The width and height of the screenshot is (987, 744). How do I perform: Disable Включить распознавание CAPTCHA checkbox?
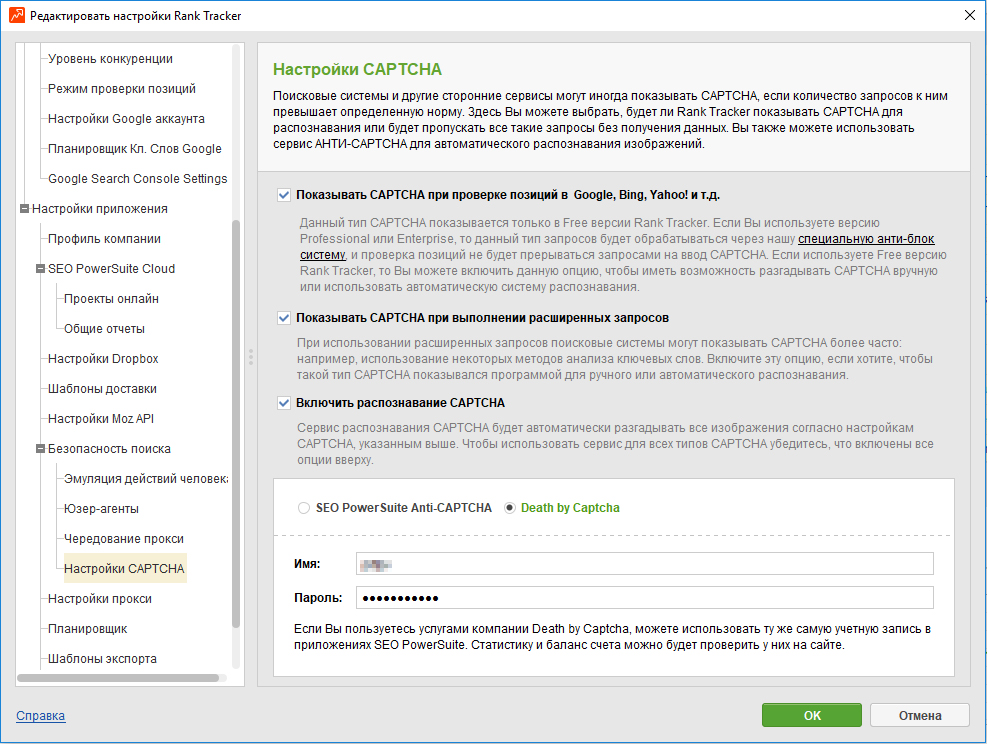coord(284,403)
